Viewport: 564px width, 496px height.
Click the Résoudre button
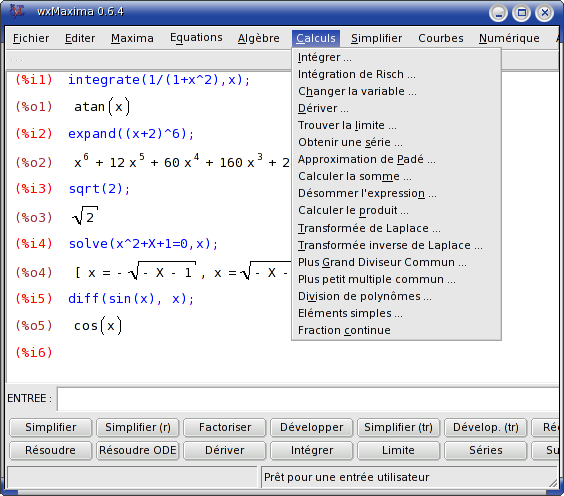[x=51, y=450]
